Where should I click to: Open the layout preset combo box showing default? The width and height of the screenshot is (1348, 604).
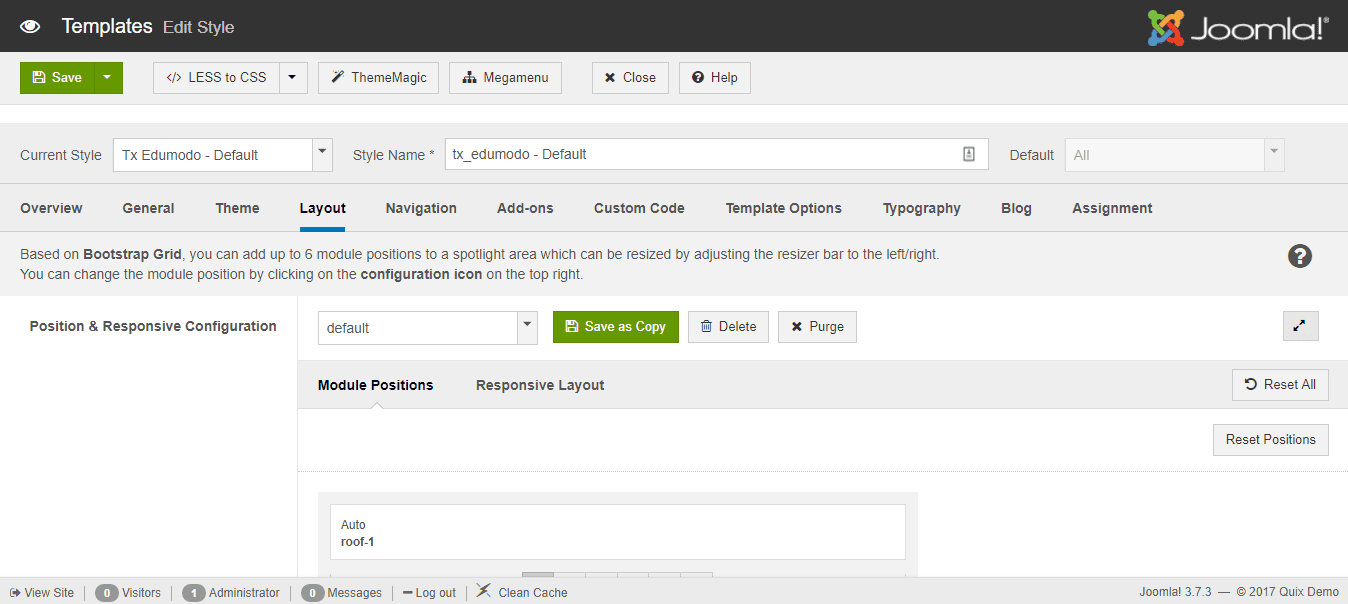[x=526, y=327]
